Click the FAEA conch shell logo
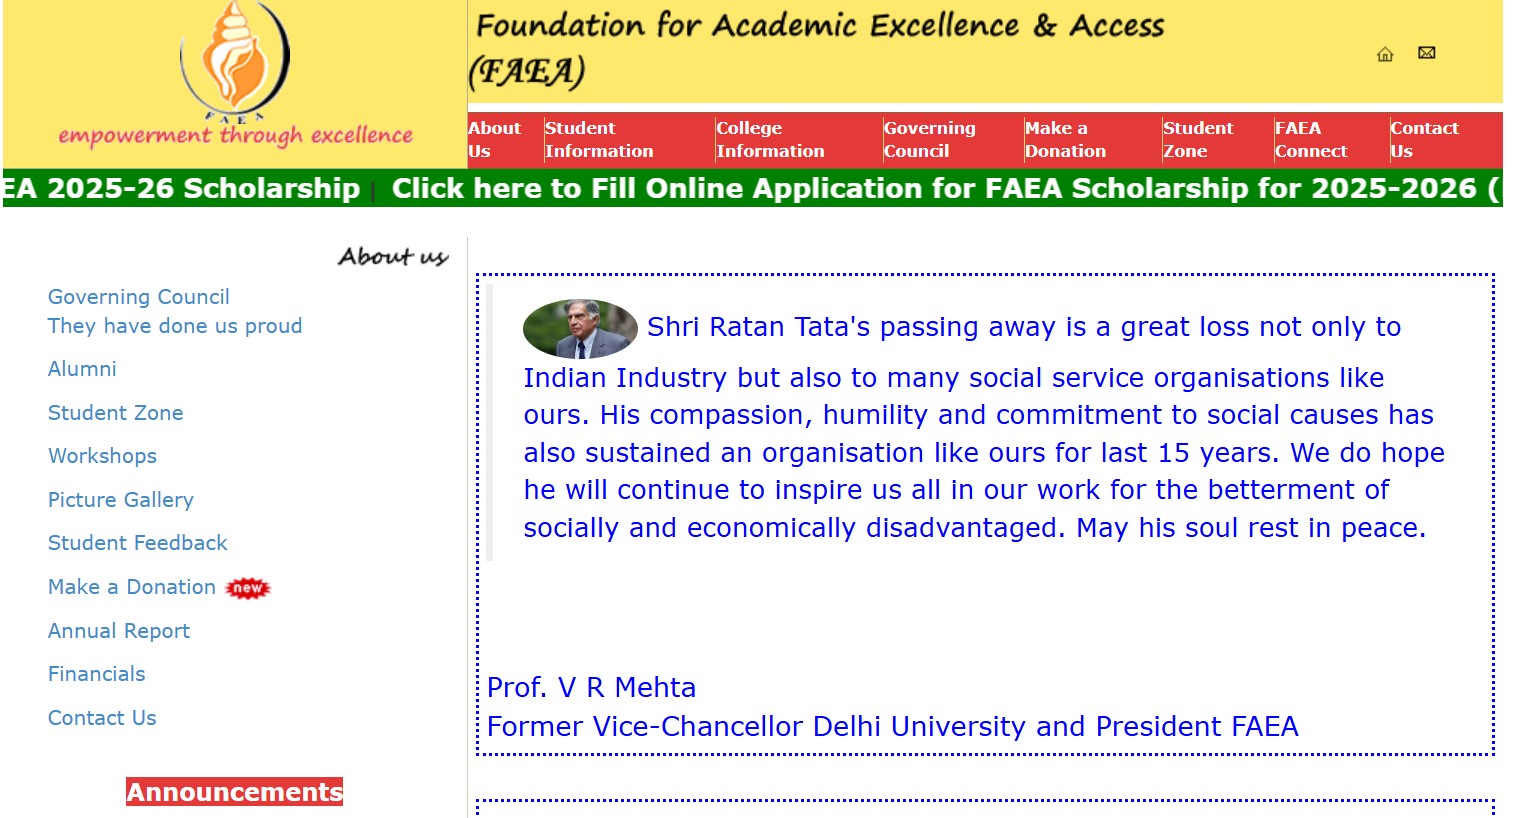Image resolution: width=1536 pixels, height=818 pixels. 235,62
